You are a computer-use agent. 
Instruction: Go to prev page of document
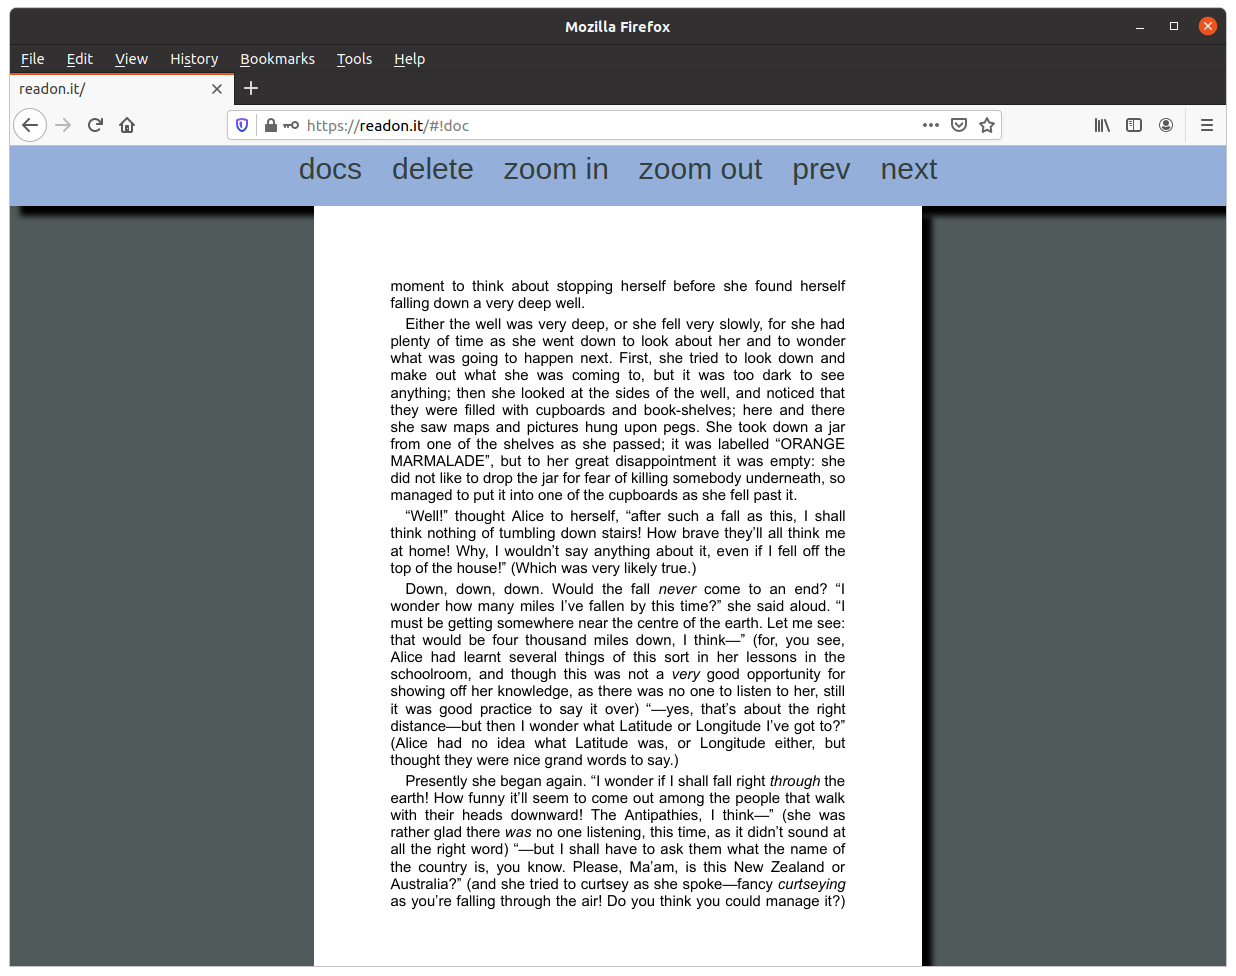(821, 170)
